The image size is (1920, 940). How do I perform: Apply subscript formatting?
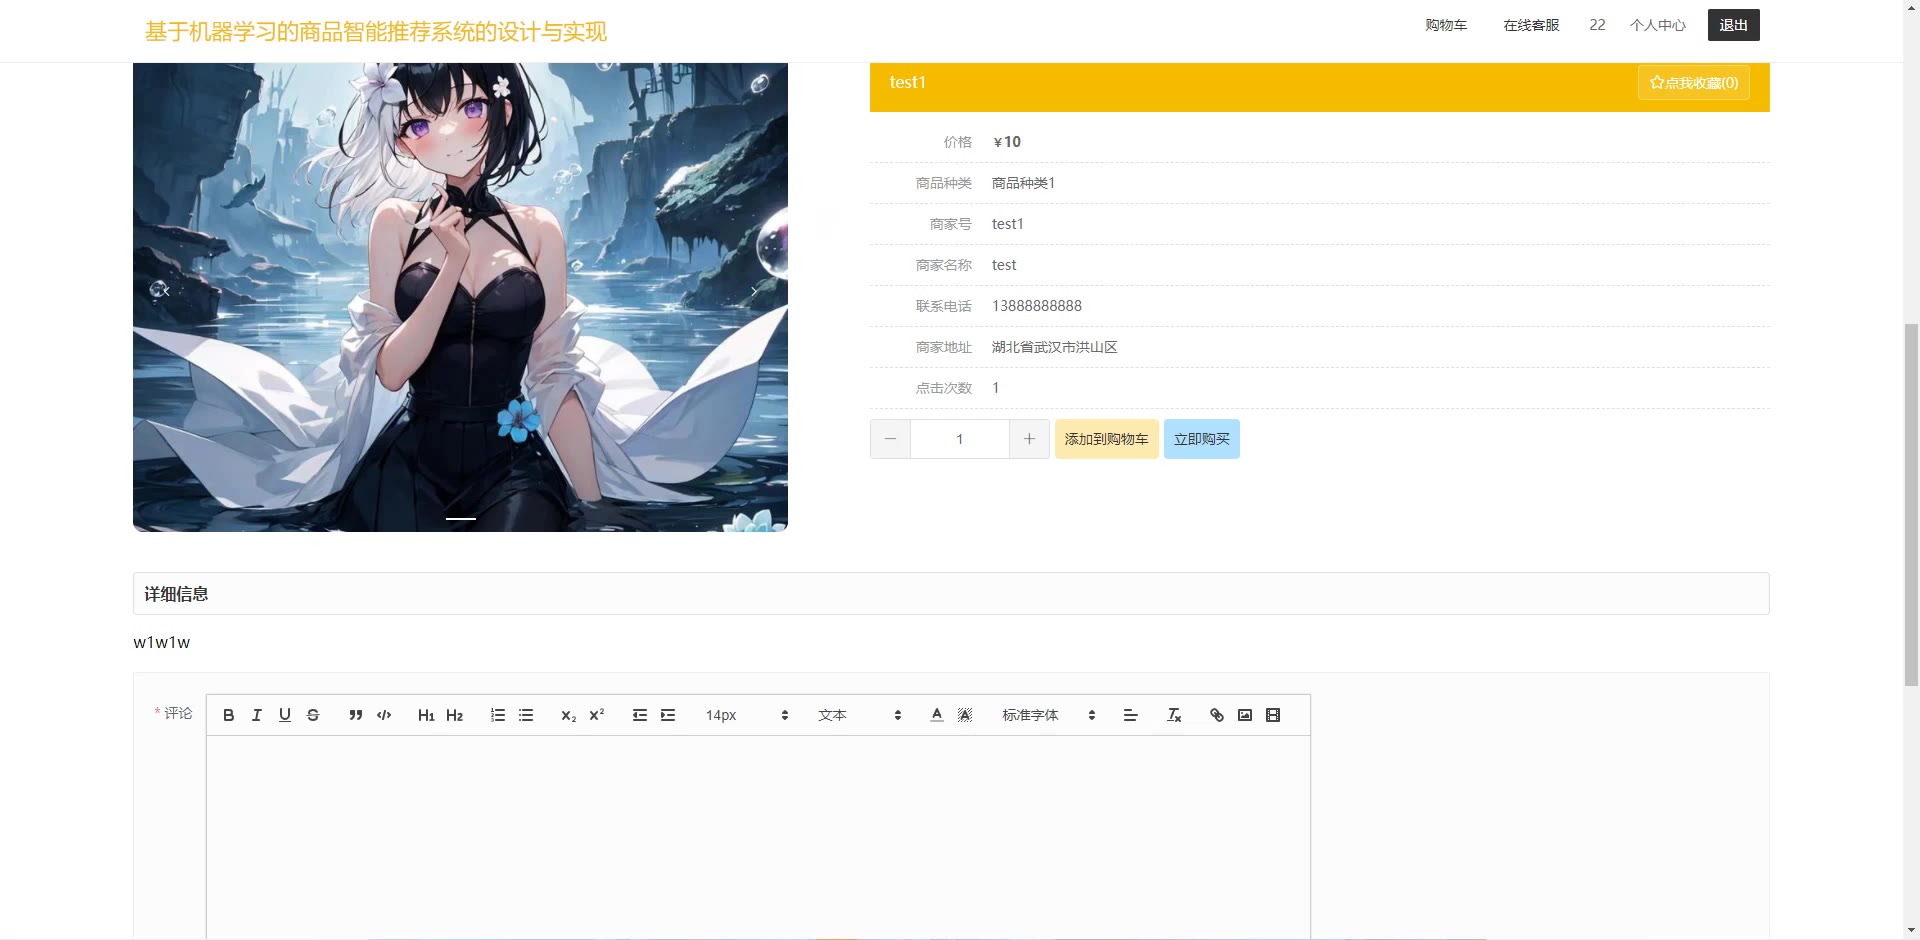[569, 715]
